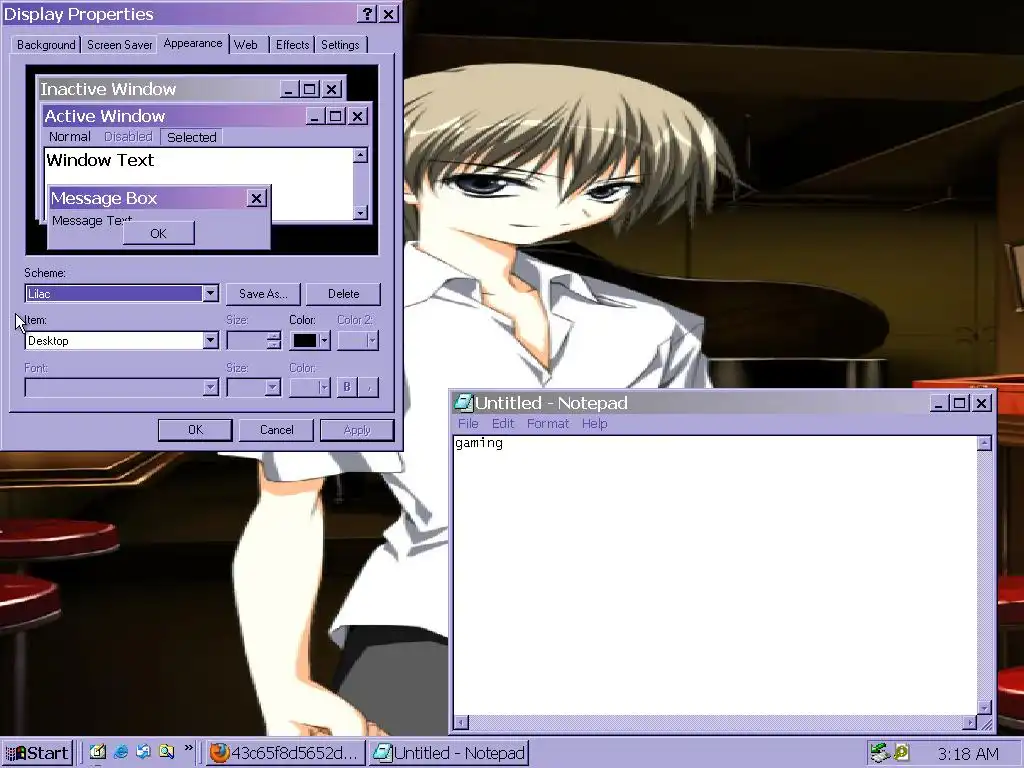Viewport: 1024px width, 768px height.
Task: Go to the Effects tab
Action: [x=292, y=44]
